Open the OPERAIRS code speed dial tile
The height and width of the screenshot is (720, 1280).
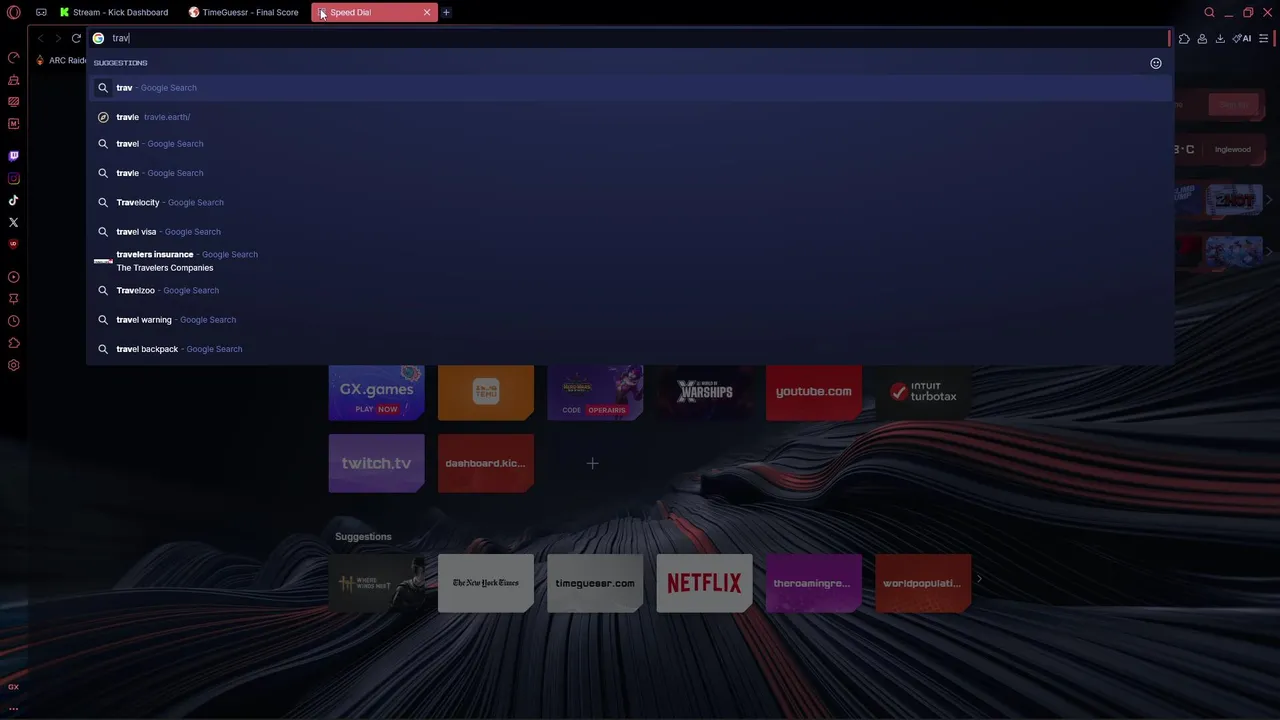(595, 392)
